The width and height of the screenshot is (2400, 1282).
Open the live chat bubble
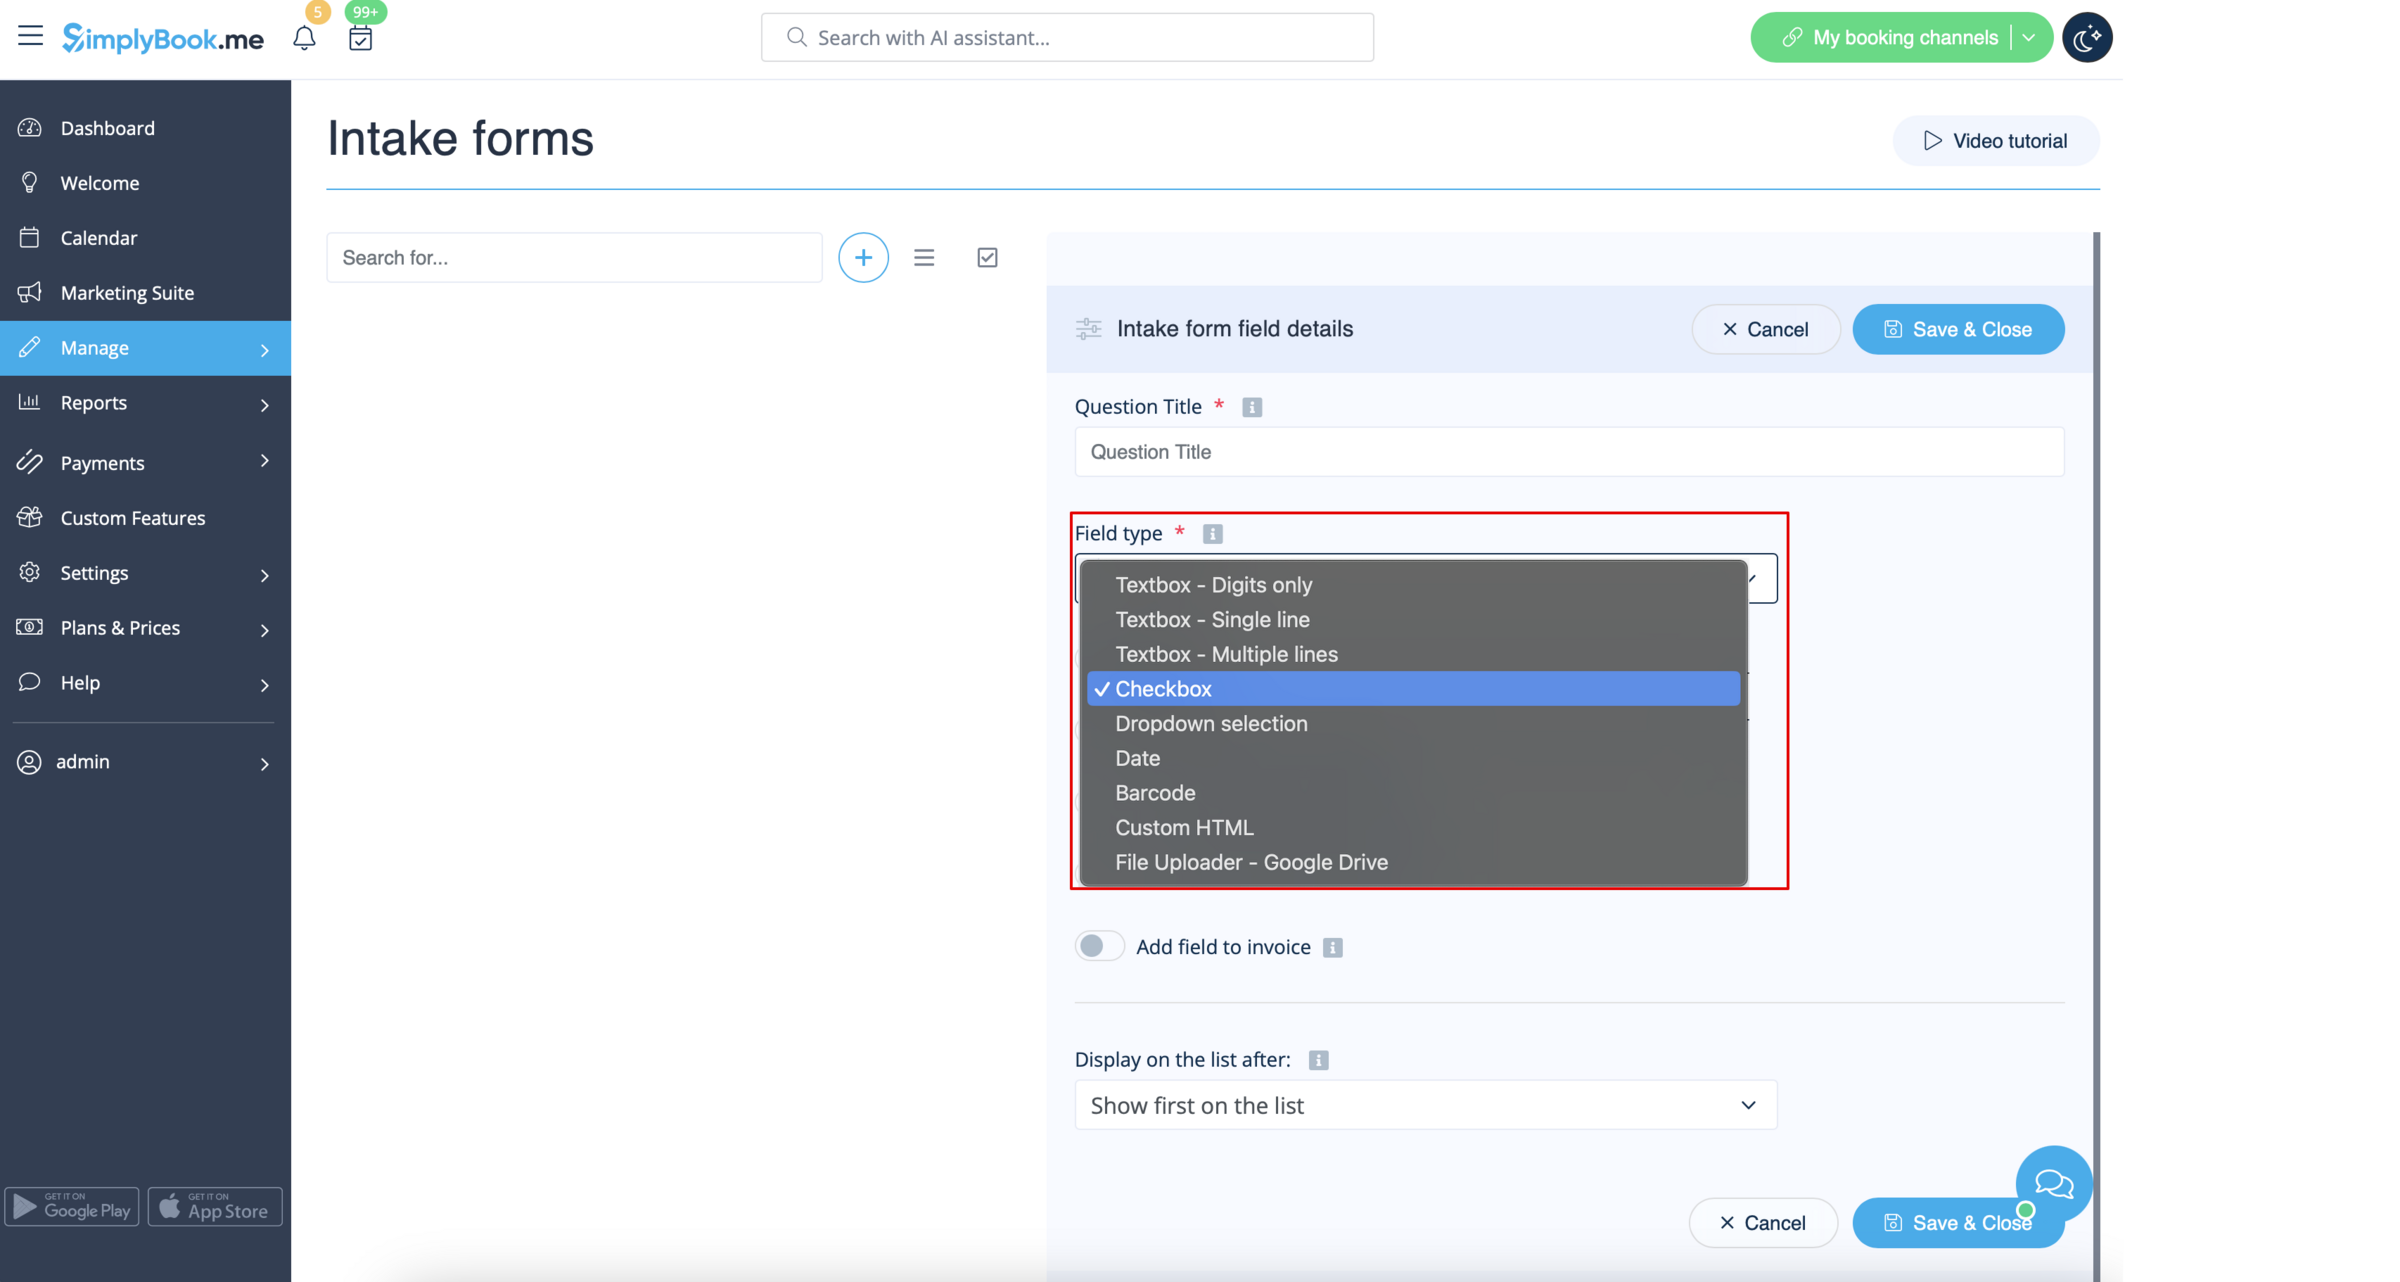pos(2054,1184)
